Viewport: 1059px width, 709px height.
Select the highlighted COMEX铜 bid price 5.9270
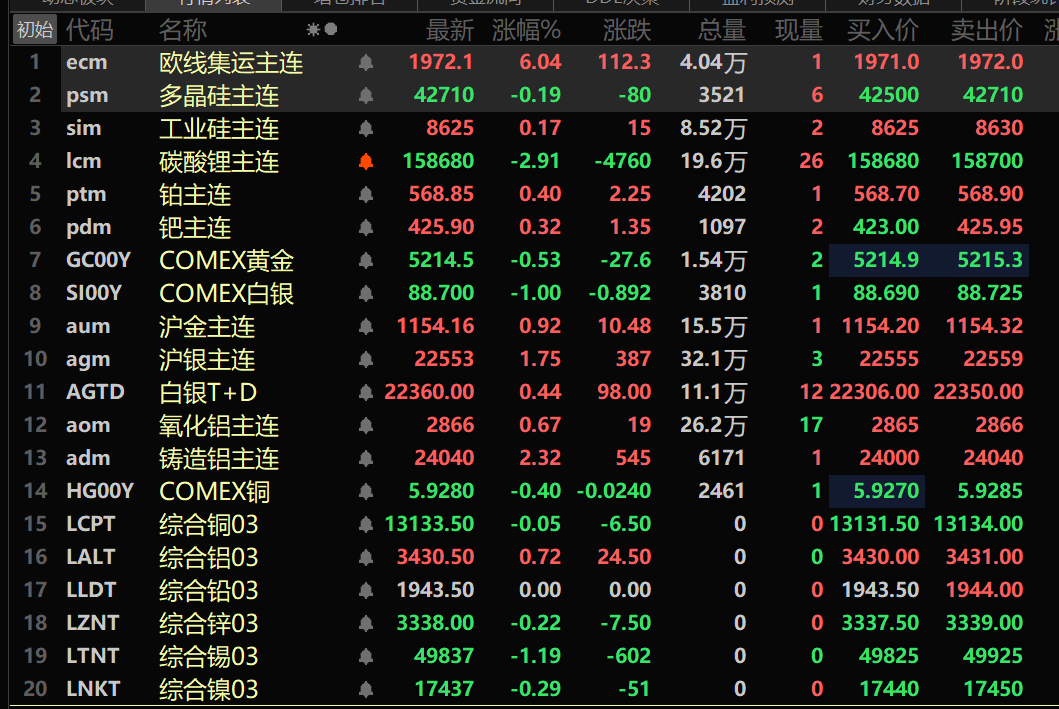click(x=882, y=492)
